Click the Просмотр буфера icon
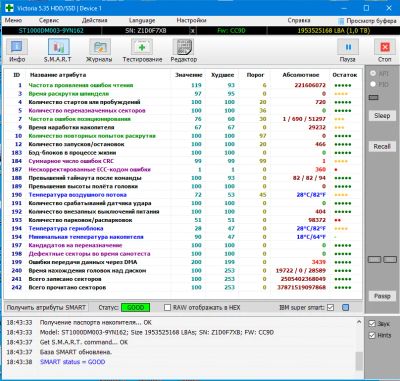 click(x=341, y=21)
